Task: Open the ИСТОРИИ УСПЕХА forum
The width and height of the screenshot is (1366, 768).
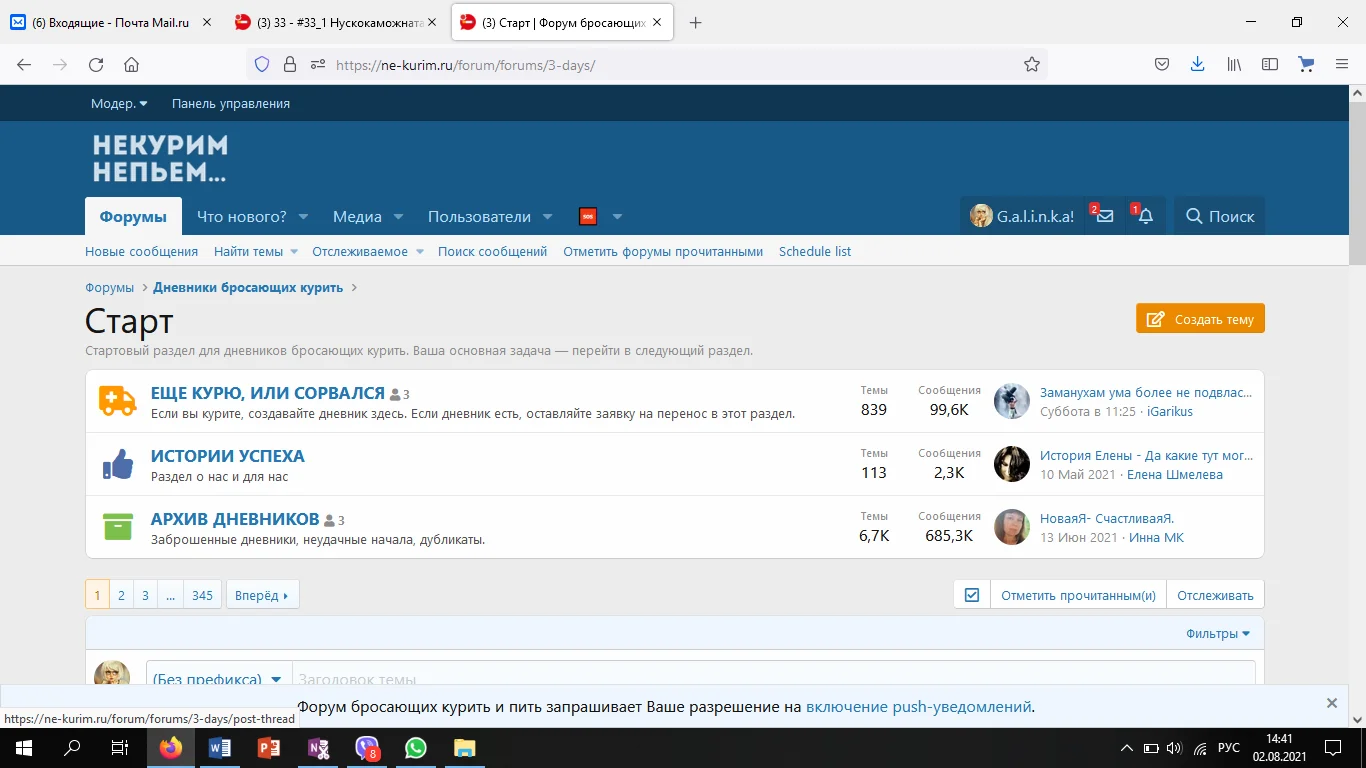Action: pos(227,456)
